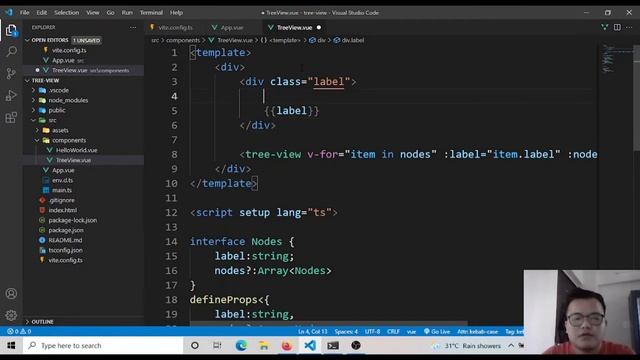Open the View menu
This screenshot has height=360, width=640.
click(x=93, y=13)
